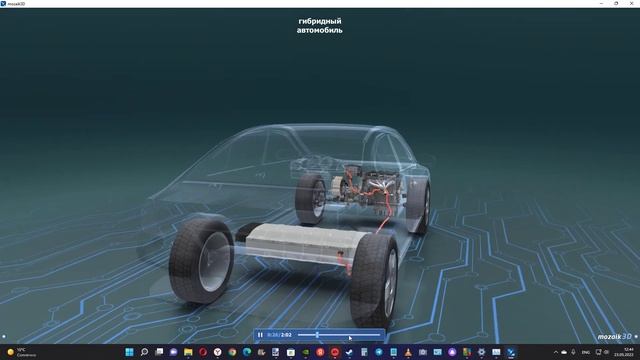This screenshot has width=640, height=360.
Task: Open clock and date panel
Action: [x=623, y=352]
